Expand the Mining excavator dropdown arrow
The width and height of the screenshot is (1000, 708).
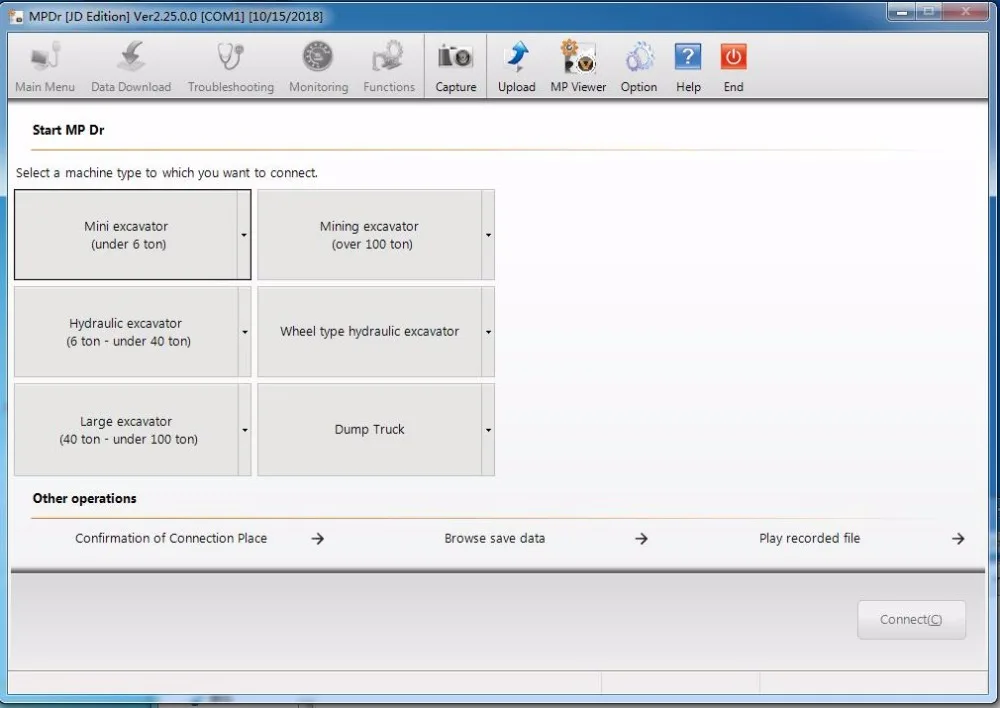(x=488, y=235)
